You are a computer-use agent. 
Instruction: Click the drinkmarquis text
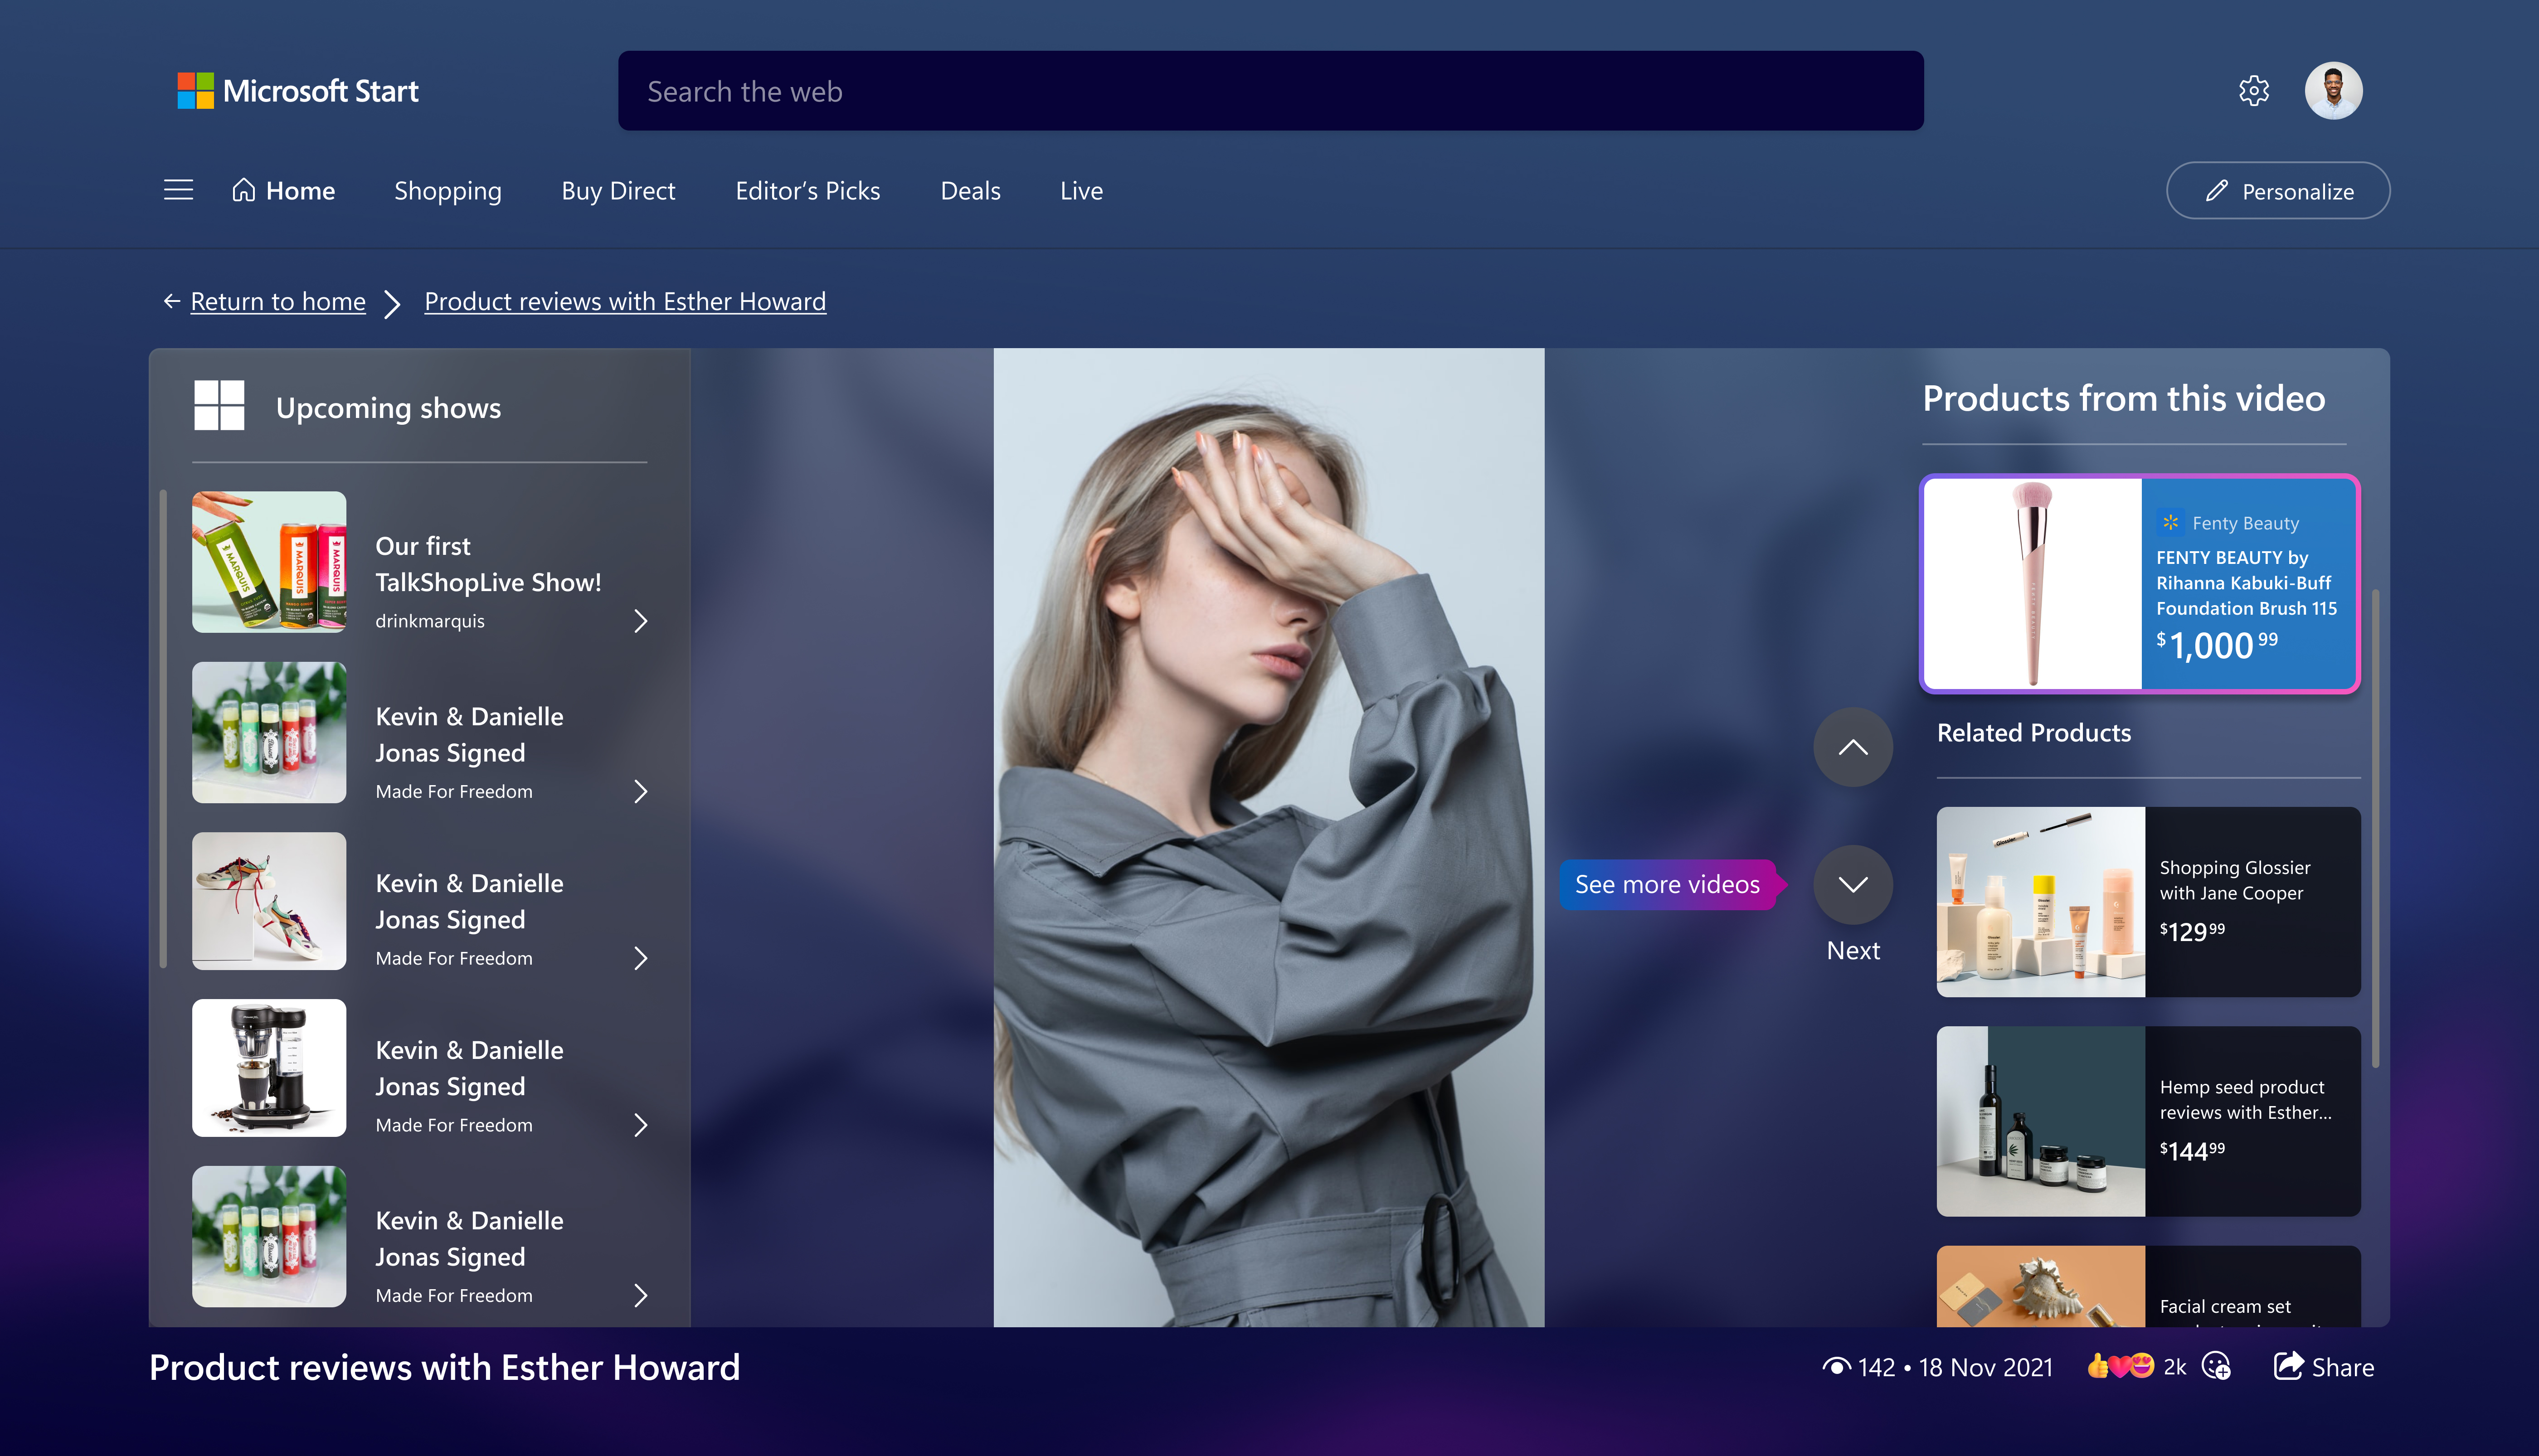pos(430,620)
